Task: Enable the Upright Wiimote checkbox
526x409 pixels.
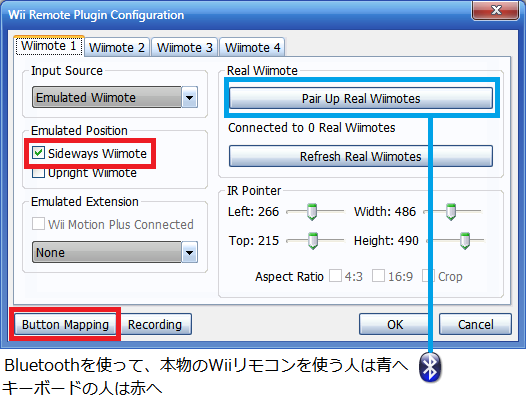Action: coord(38,173)
